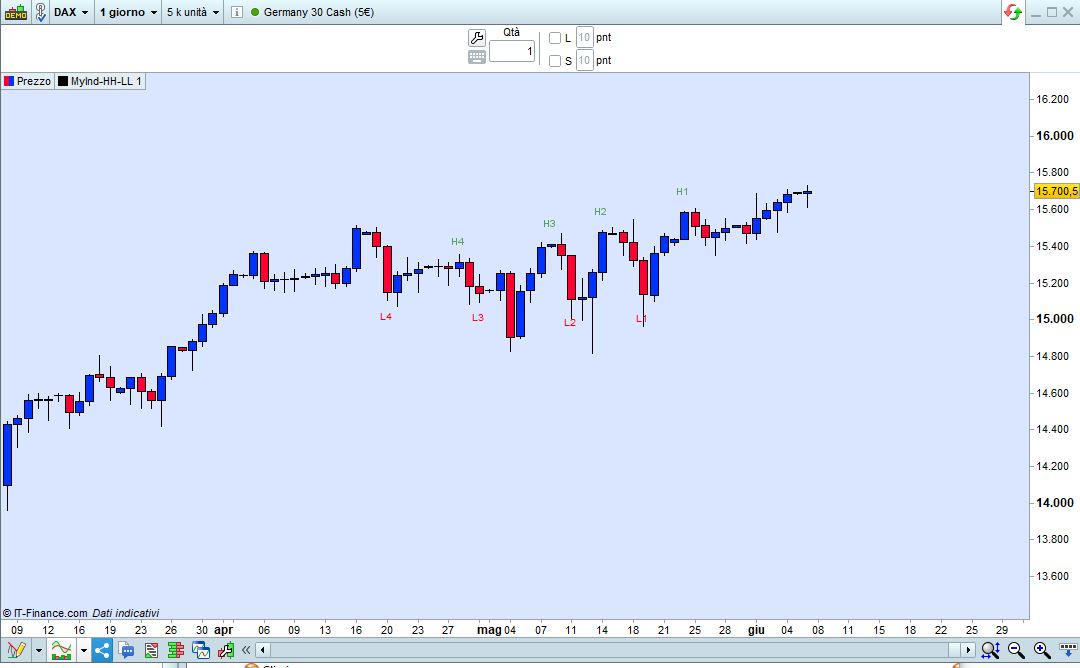Image resolution: width=1080 pixels, height=668 pixels.
Task: Click the apr date axis label
Action: (224, 629)
